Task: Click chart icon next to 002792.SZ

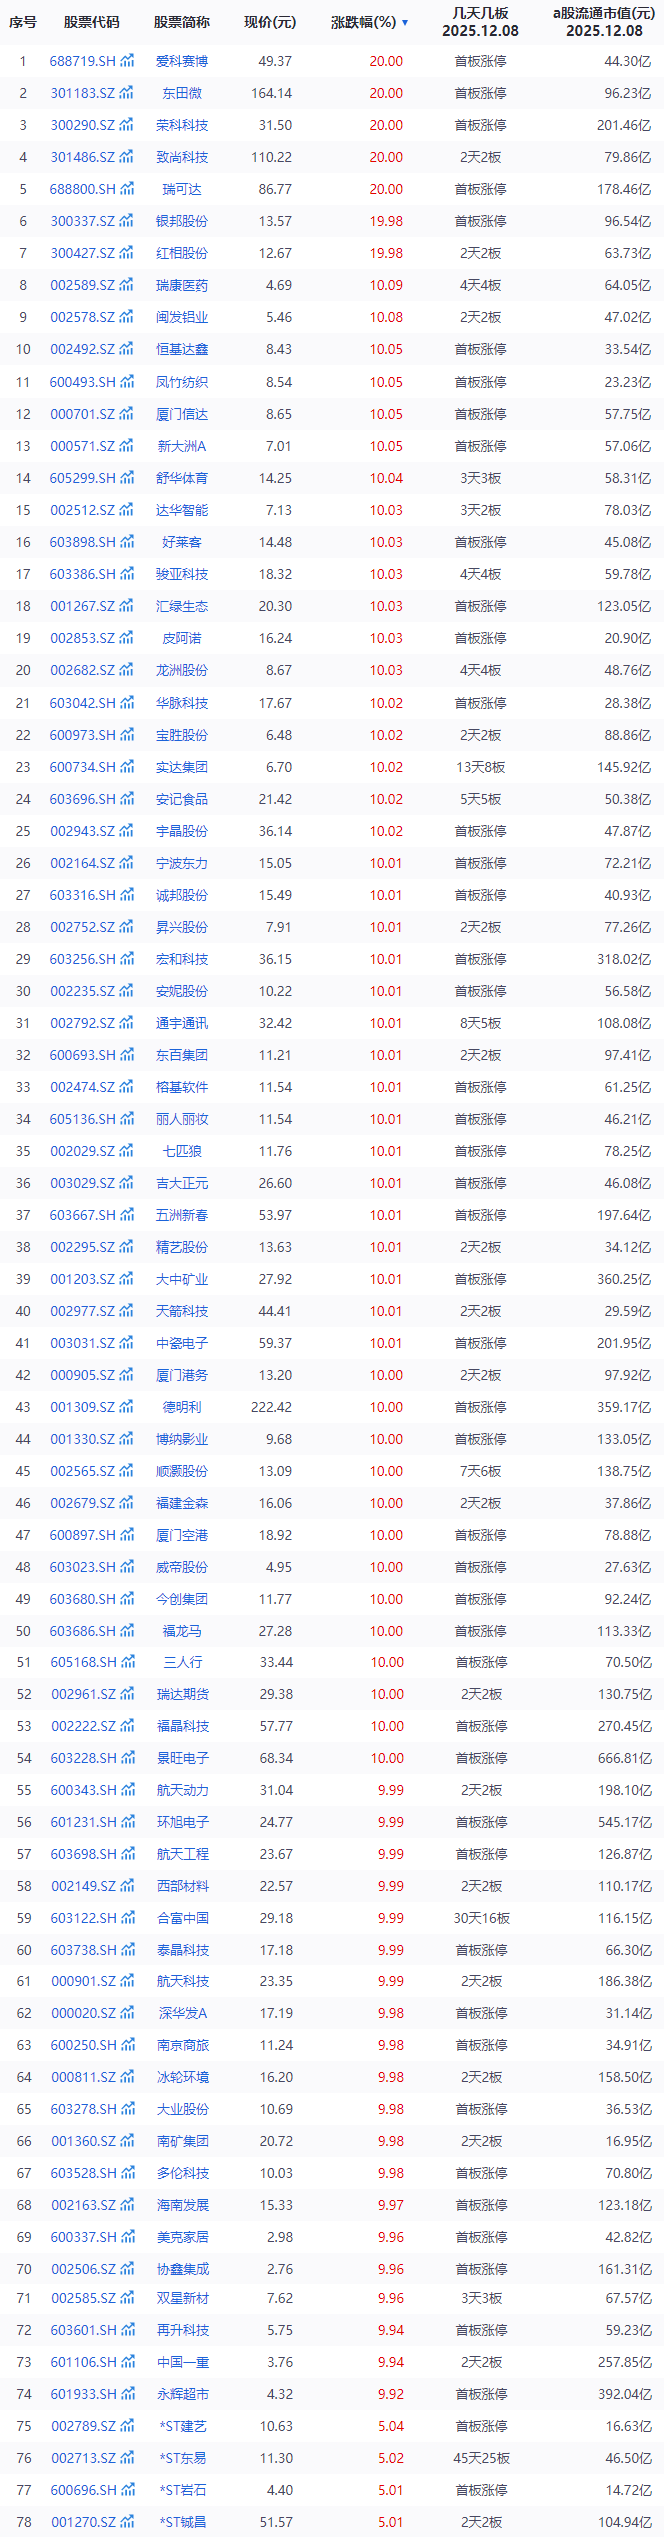Action: click(127, 1023)
